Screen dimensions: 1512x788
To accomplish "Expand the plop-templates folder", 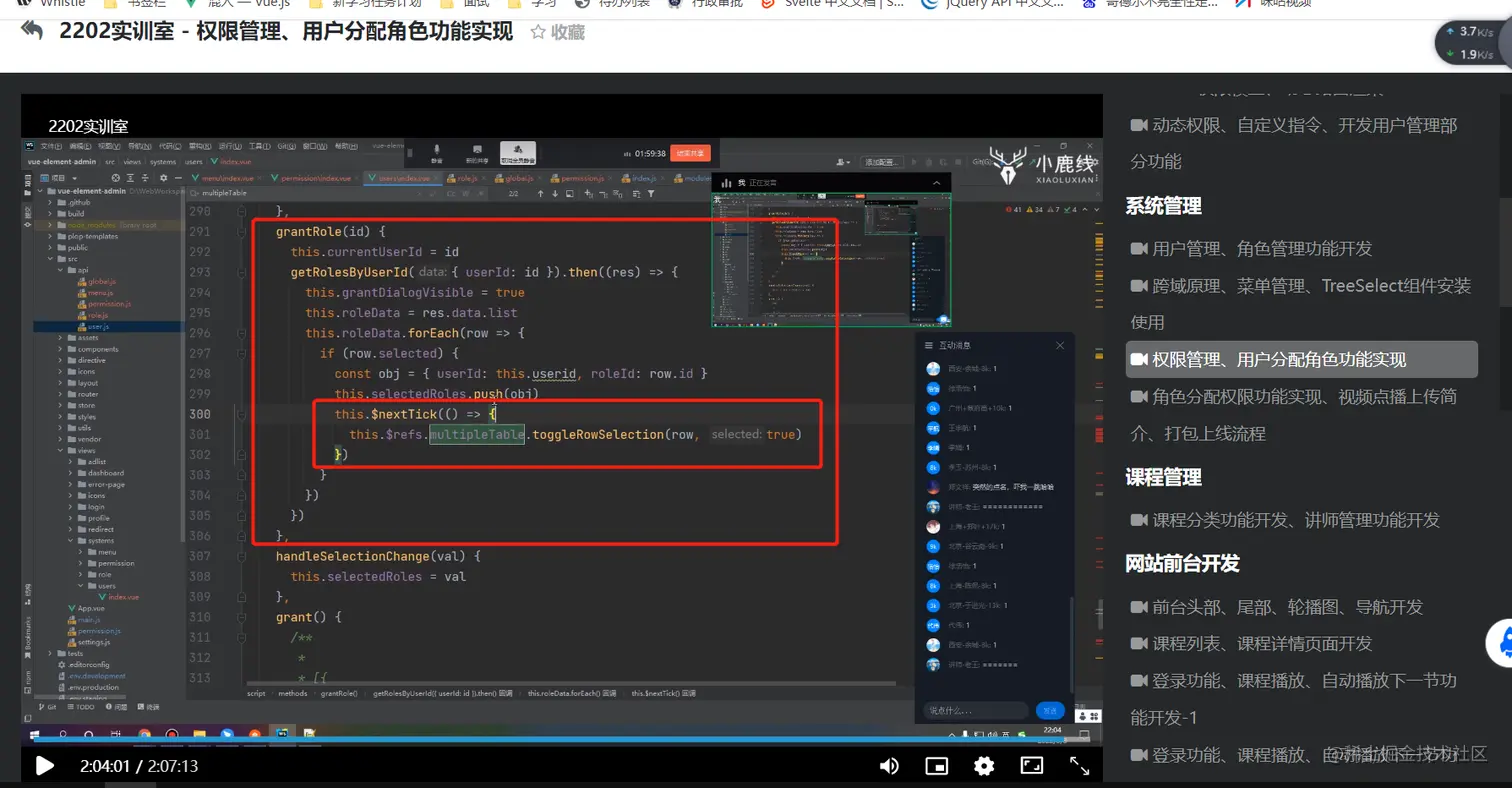I will point(49,236).
